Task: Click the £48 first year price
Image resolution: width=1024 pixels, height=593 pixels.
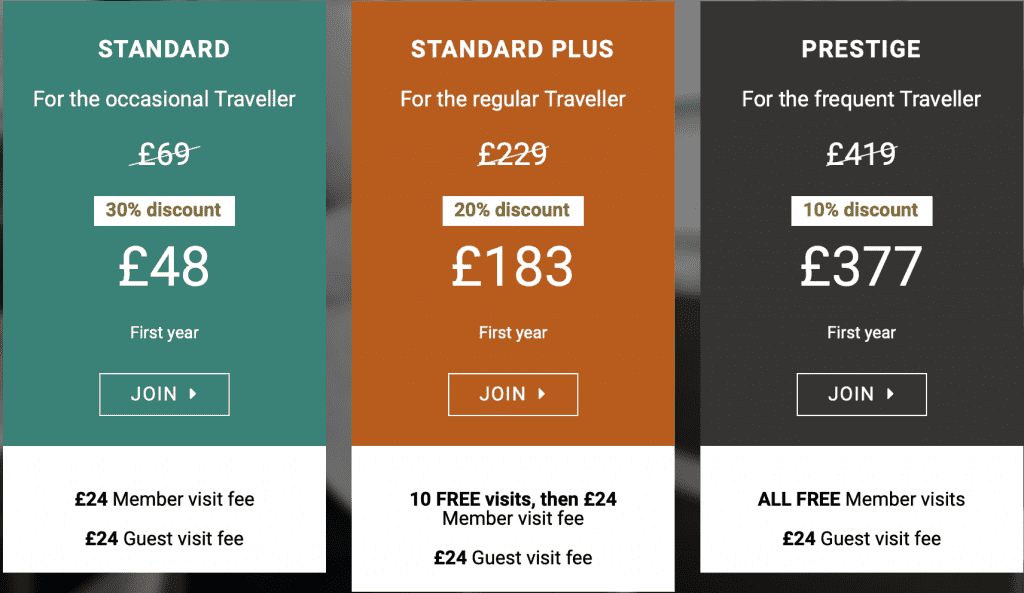Action: [x=164, y=267]
